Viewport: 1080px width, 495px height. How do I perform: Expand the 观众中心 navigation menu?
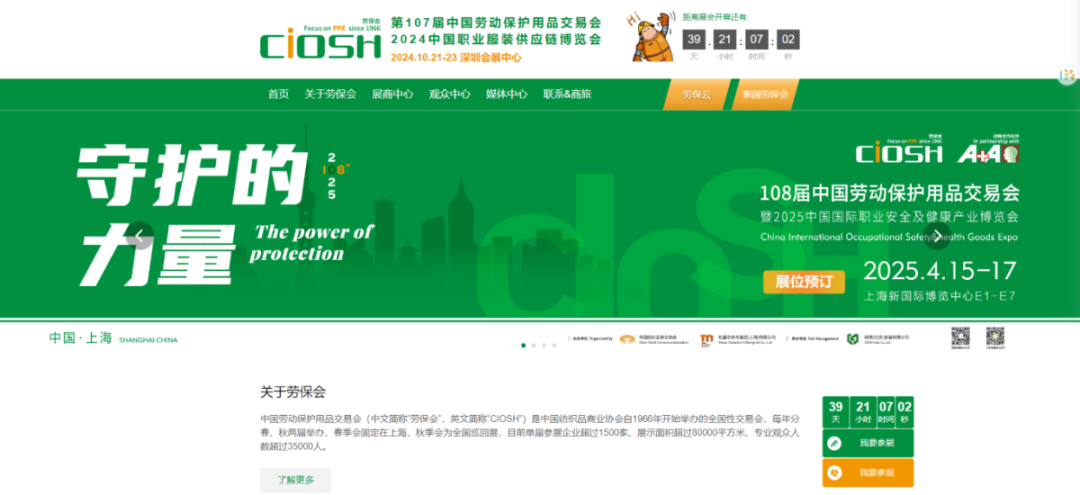(449, 94)
